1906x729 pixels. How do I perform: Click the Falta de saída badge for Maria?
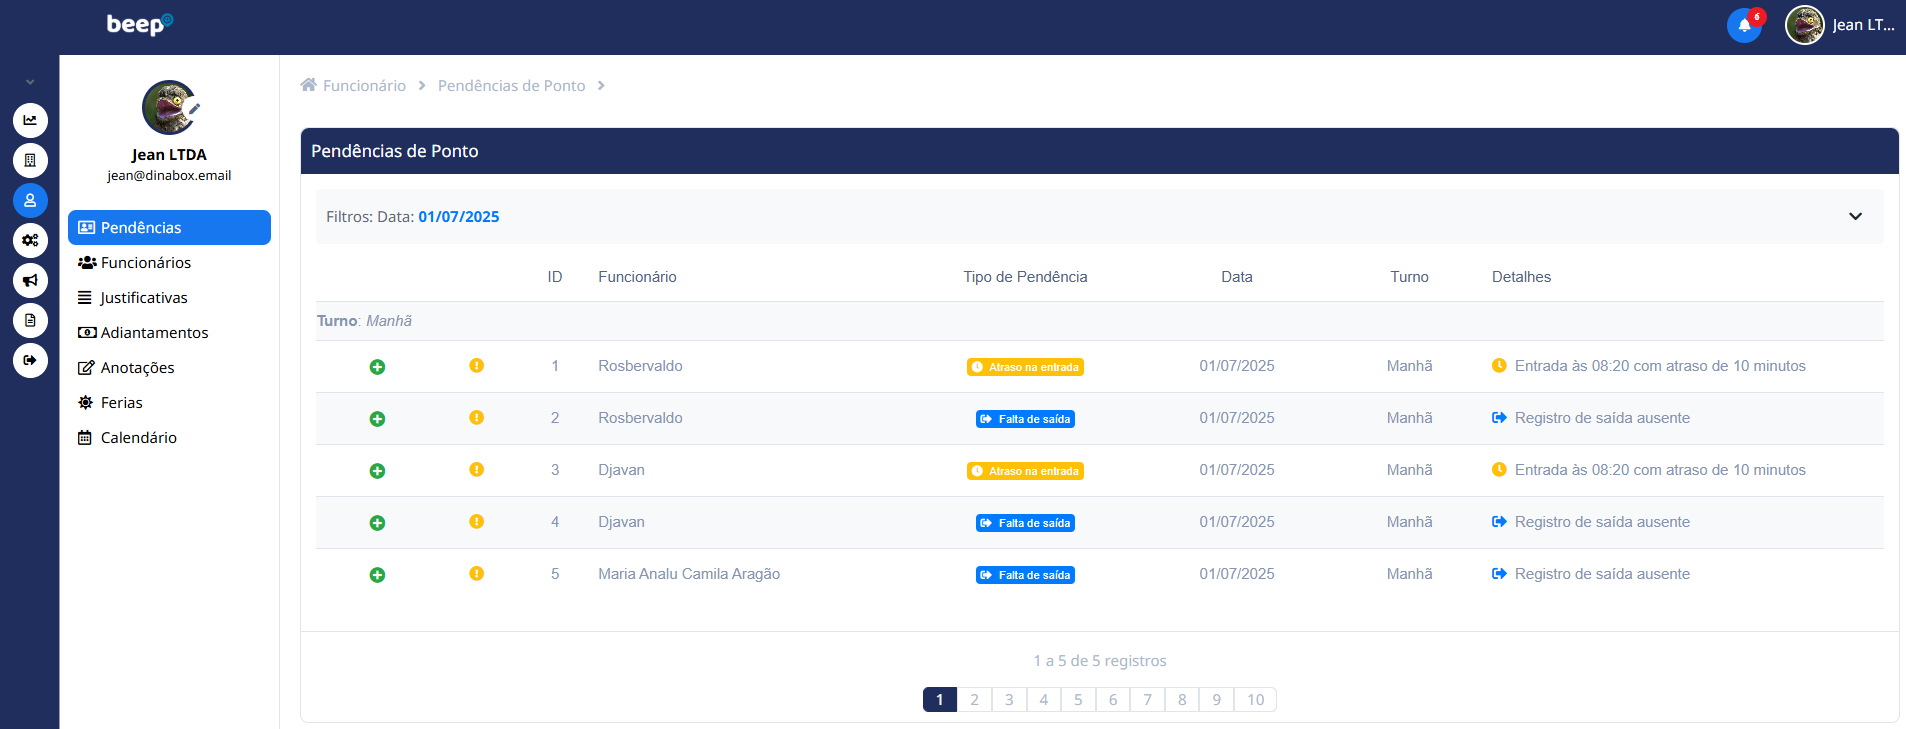[x=1025, y=575]
